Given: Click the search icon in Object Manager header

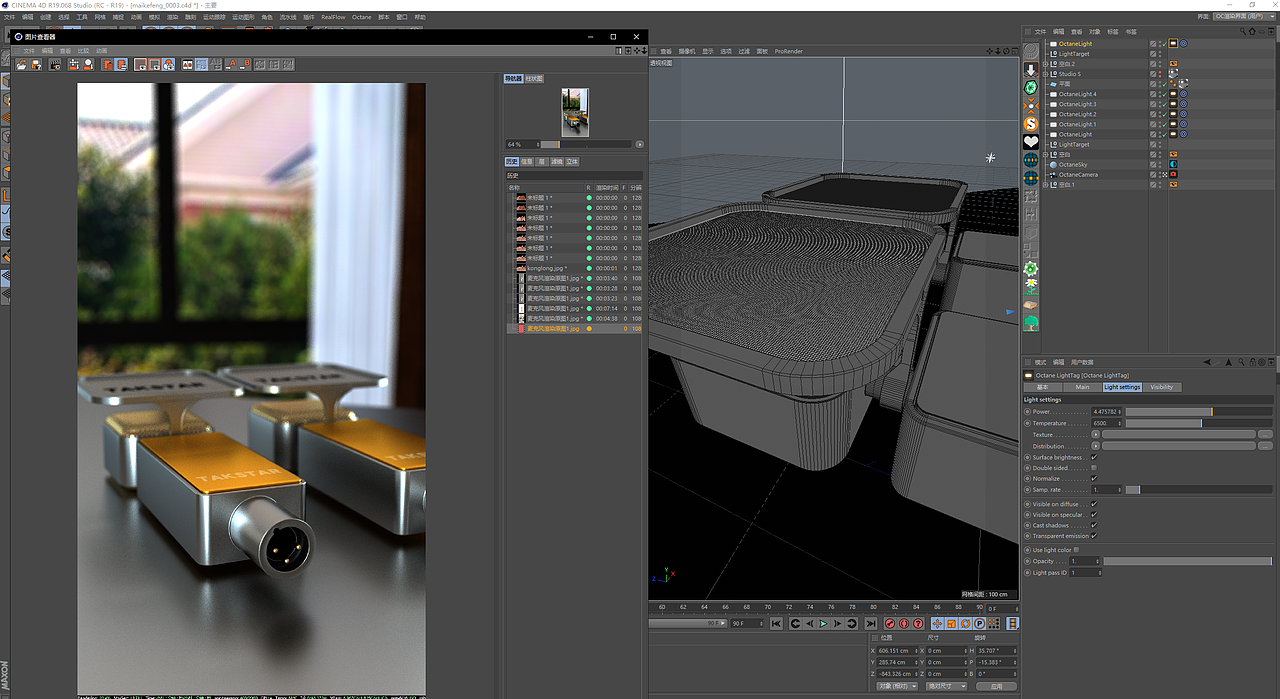Looking at the screenshot, I should tap(1243, 31).
